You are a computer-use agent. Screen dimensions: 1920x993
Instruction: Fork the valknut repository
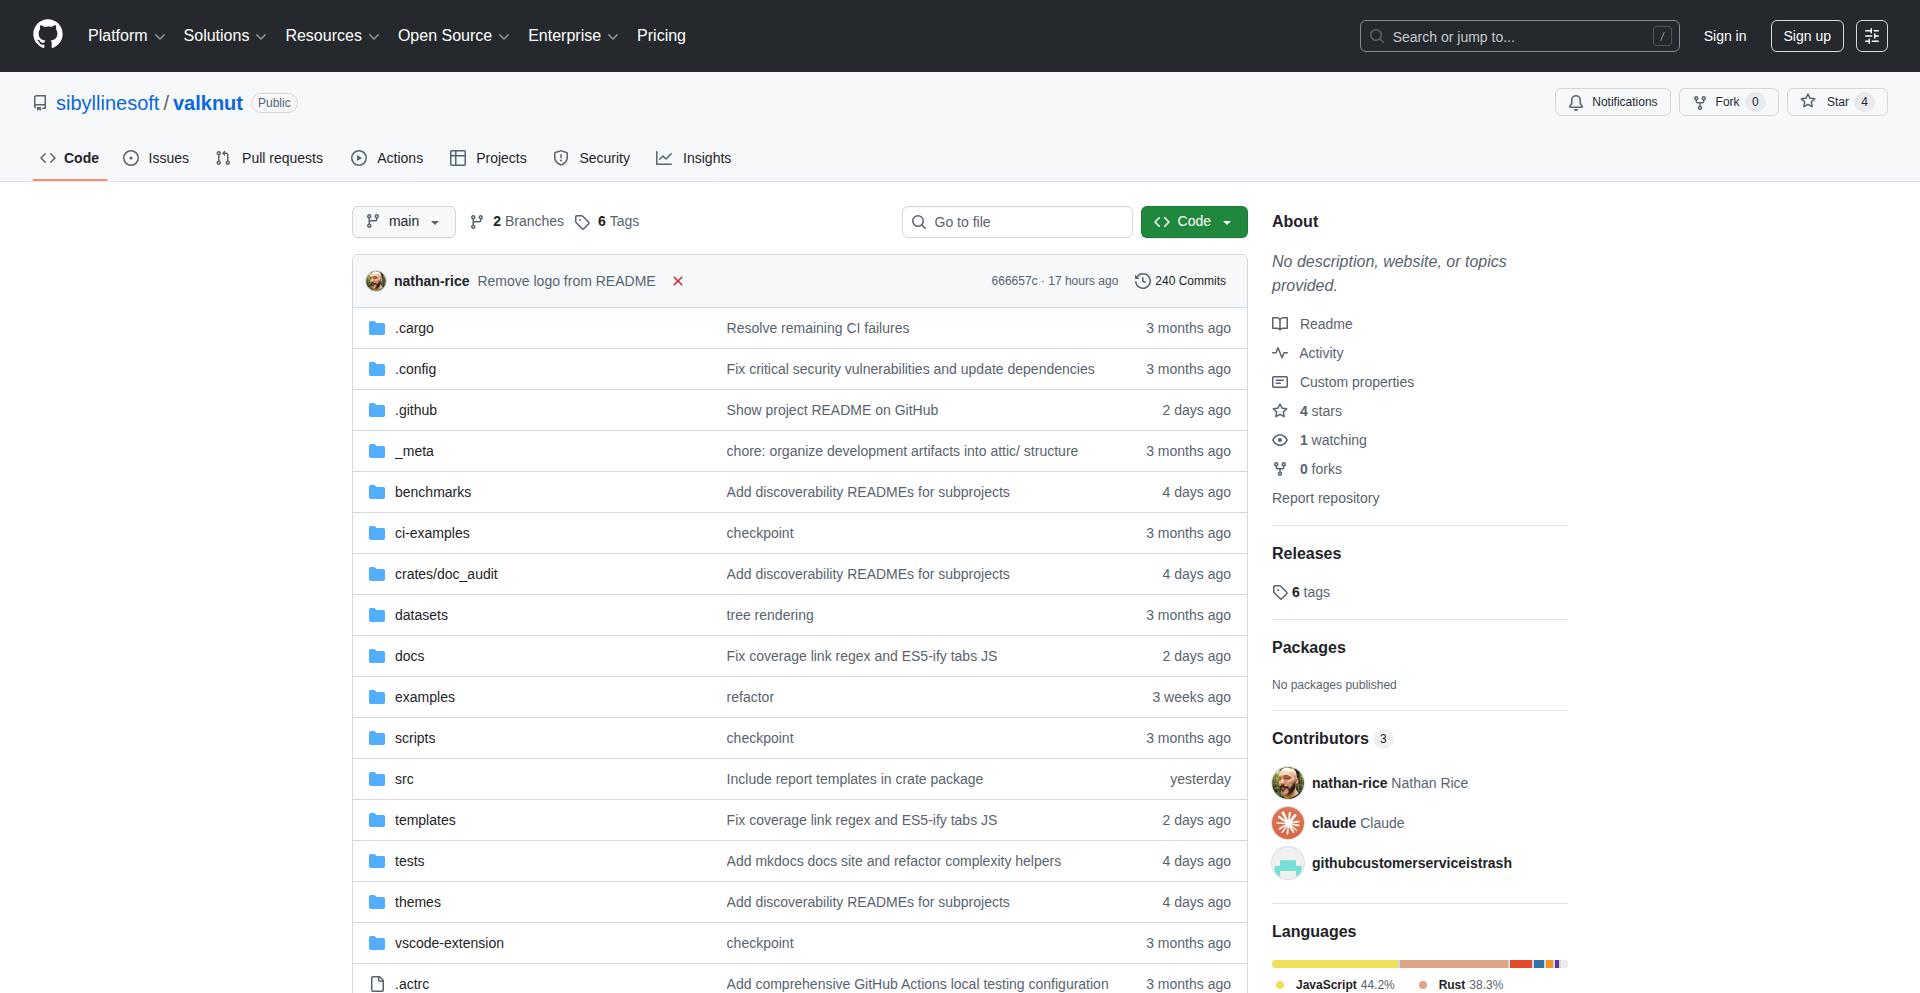(x=1729, y=102)
